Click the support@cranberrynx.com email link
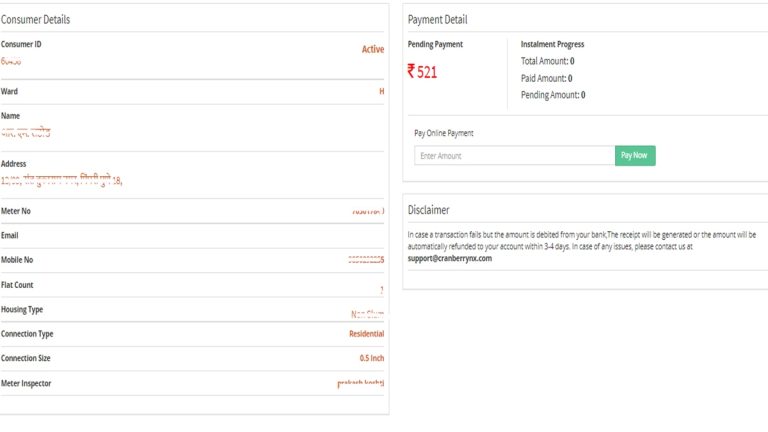Image resolution: width=768 pixels, height=432 pixels. tap(450, 258)
